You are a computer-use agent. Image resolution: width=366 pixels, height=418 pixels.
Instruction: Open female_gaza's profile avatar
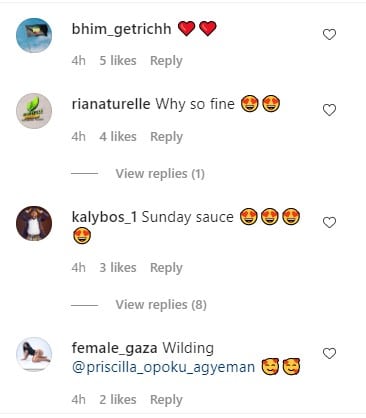34,354
